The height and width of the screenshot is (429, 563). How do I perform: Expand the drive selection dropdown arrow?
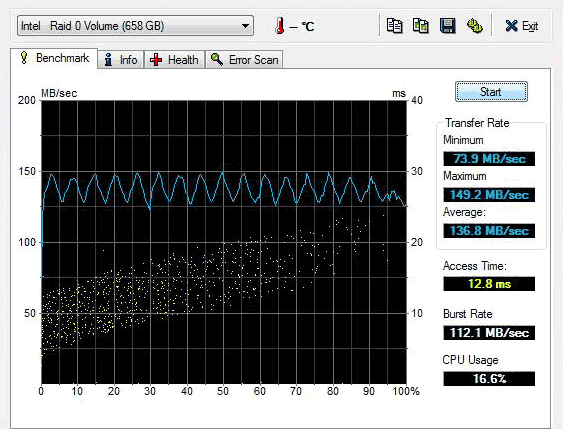[245, 26]
